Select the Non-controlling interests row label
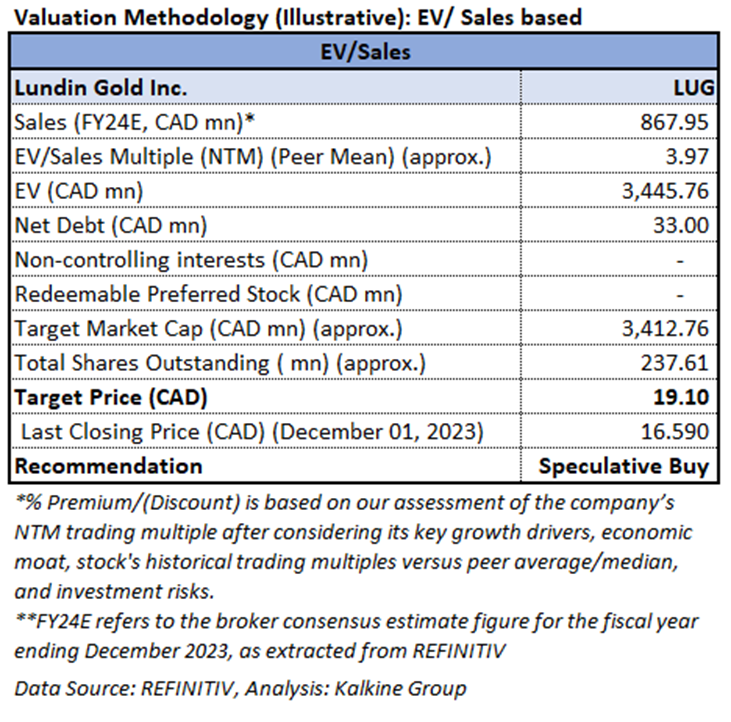This screenshot has width=731, height=722. pos(191,260)
